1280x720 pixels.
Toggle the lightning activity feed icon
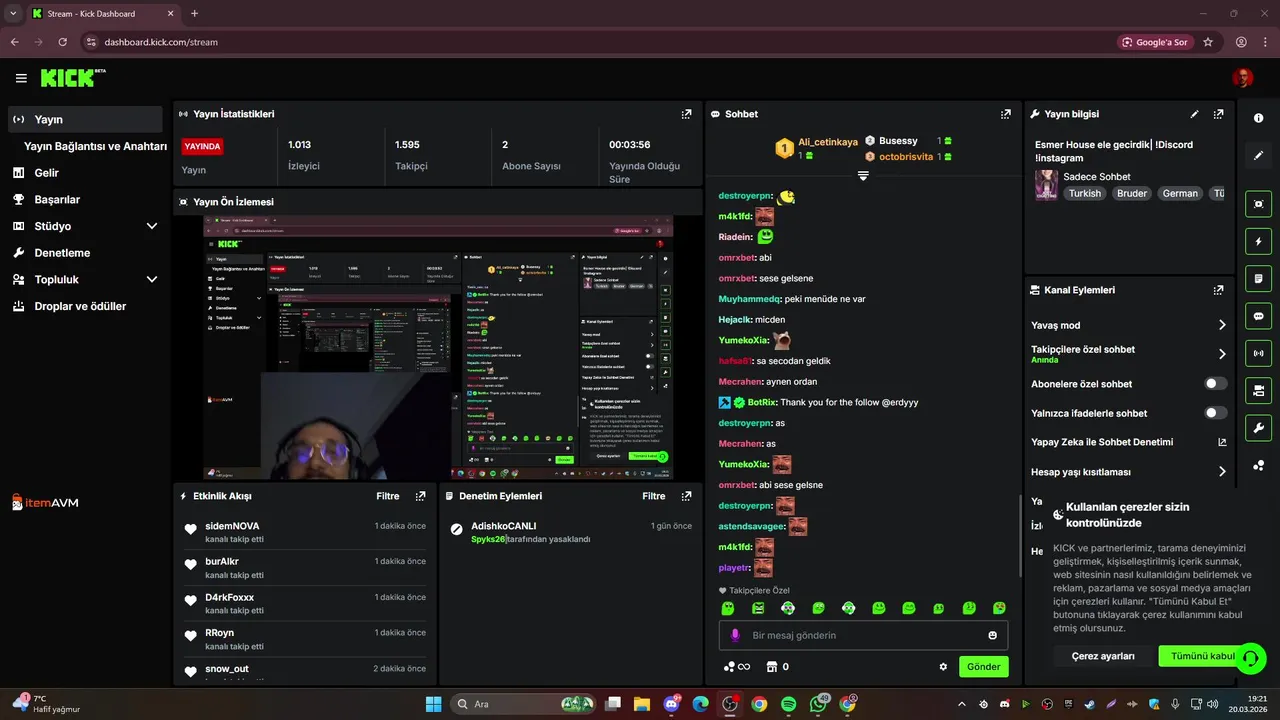click(1258, 241)
